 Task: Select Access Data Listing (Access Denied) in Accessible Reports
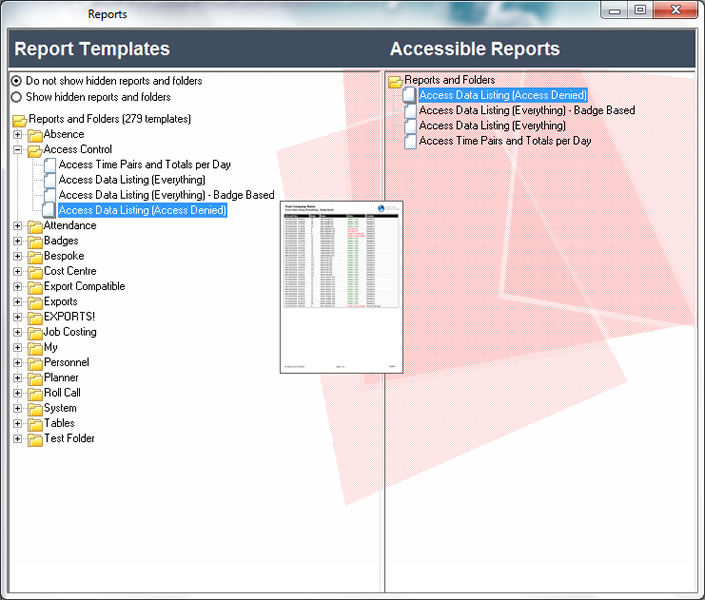(x=503, y=95)
